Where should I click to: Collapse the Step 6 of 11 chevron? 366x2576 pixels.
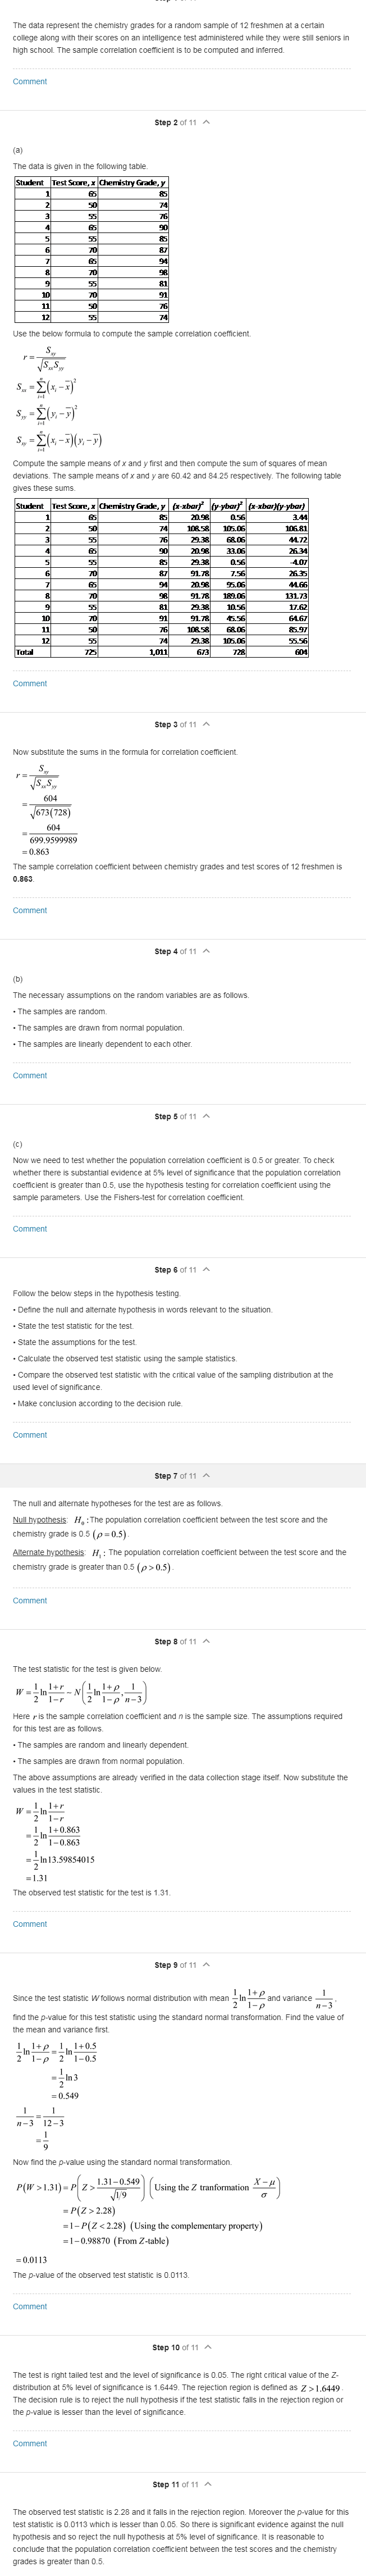click(206, 1270)
